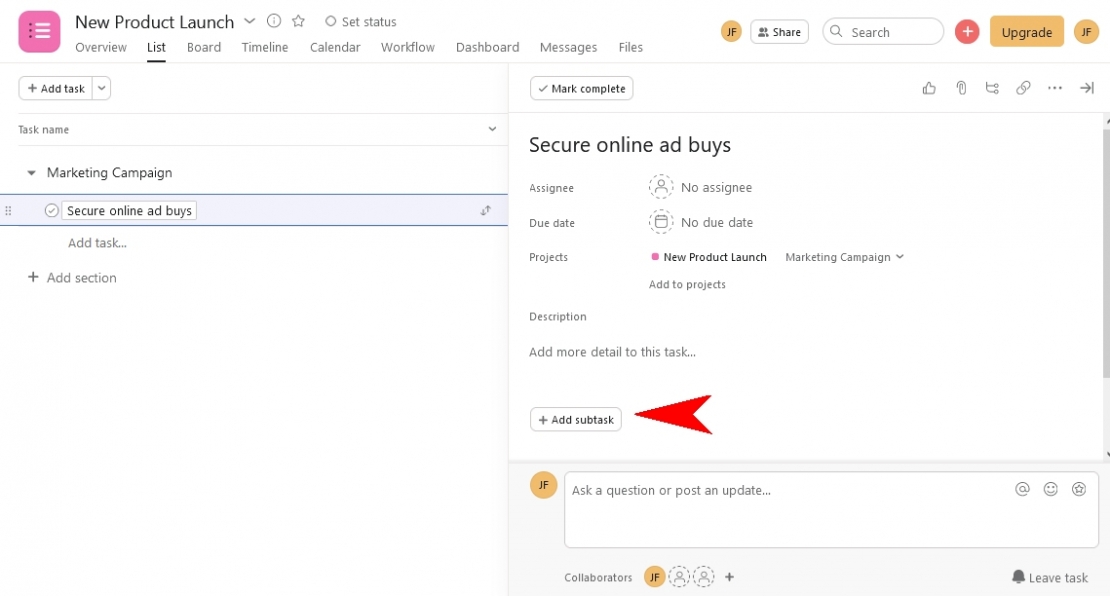Click the thumbs-up like icon

click(928, 88)
